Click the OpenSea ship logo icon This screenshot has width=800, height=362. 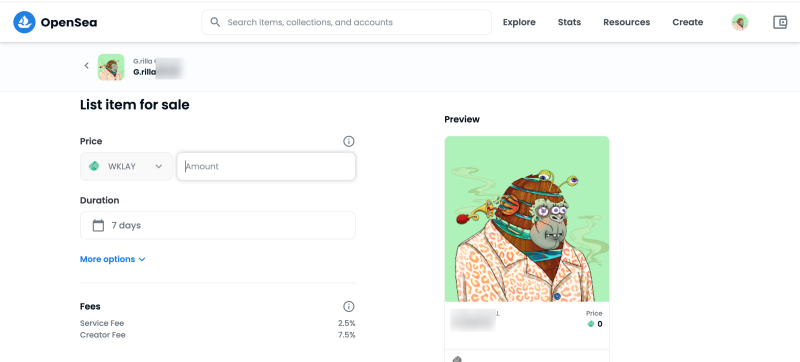[24, 22]
